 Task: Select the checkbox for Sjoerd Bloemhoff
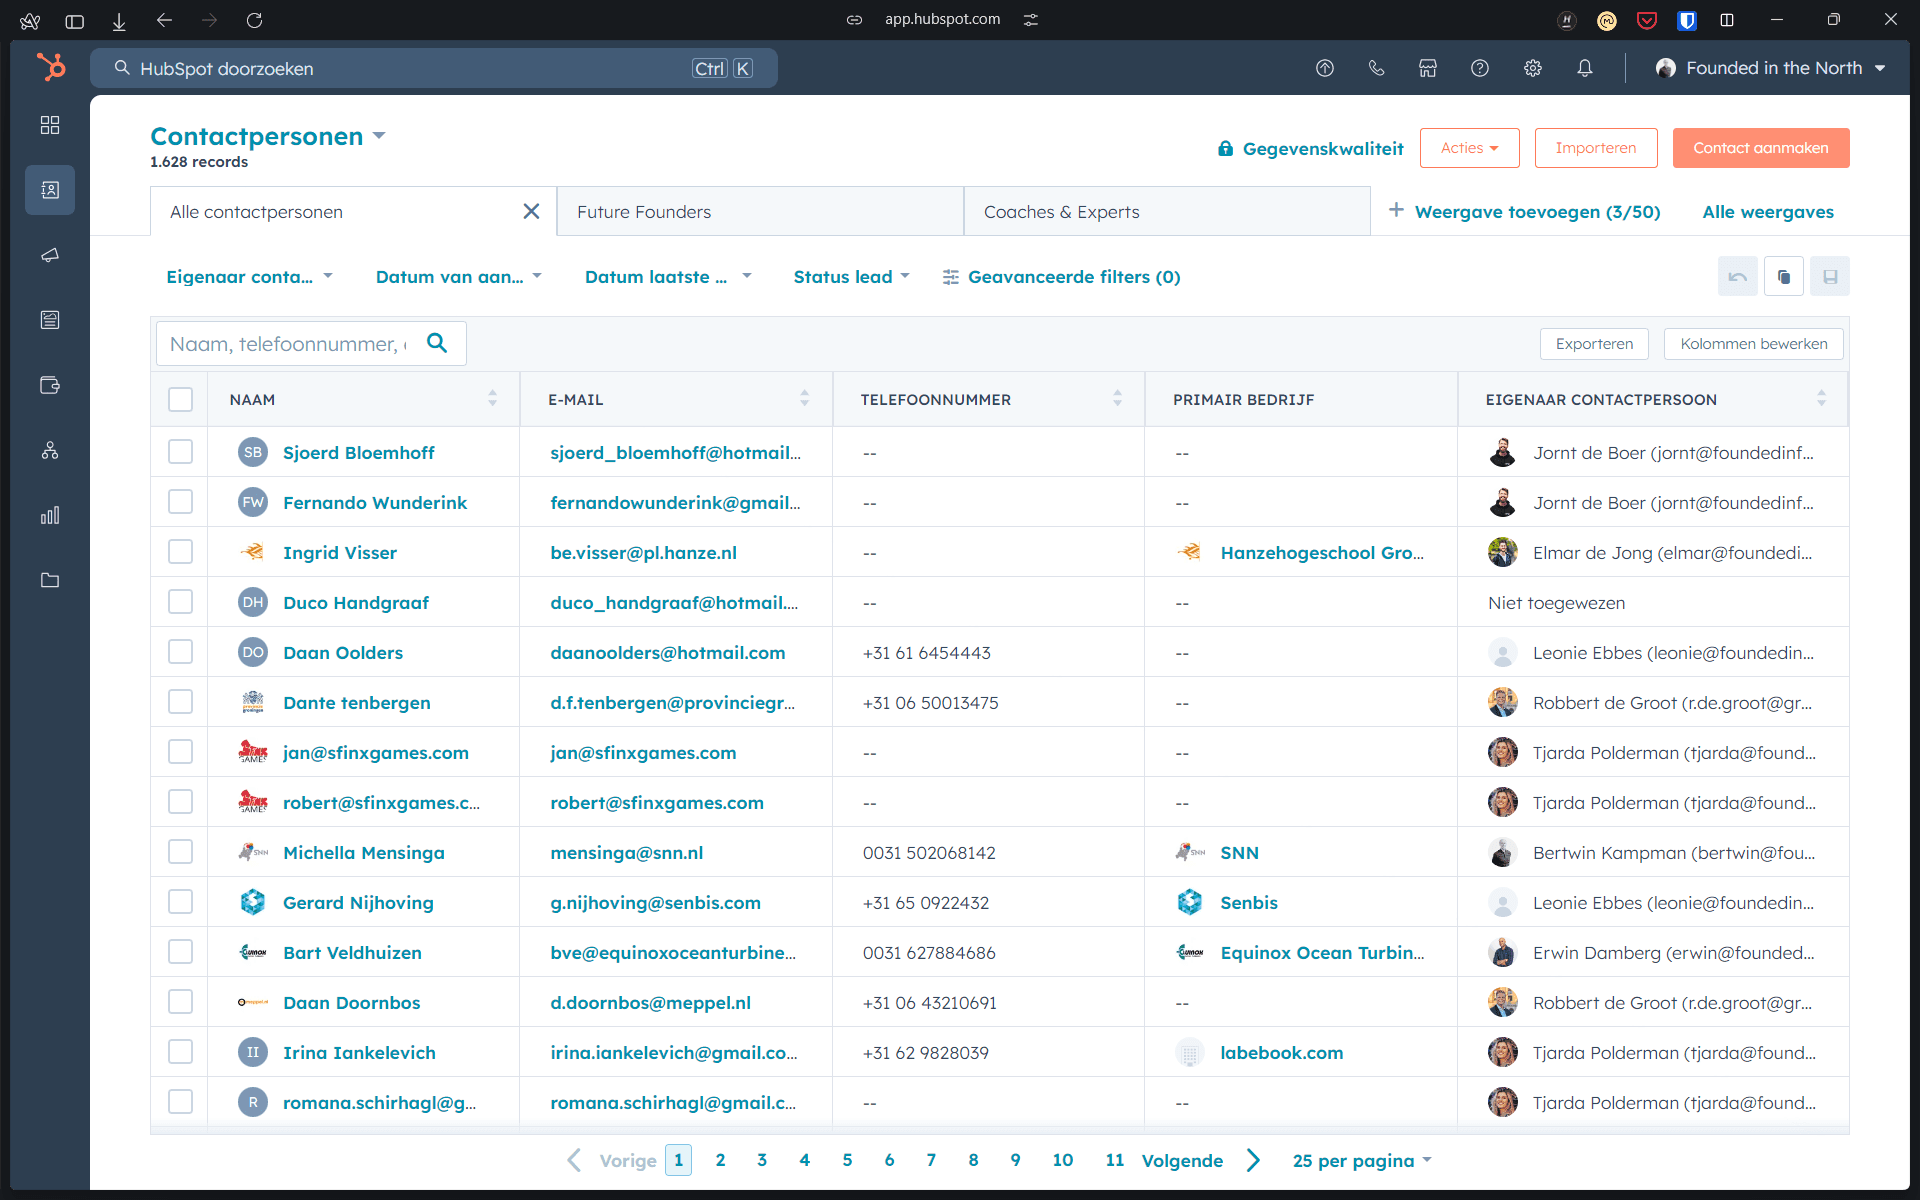click(x=180, y=452)
